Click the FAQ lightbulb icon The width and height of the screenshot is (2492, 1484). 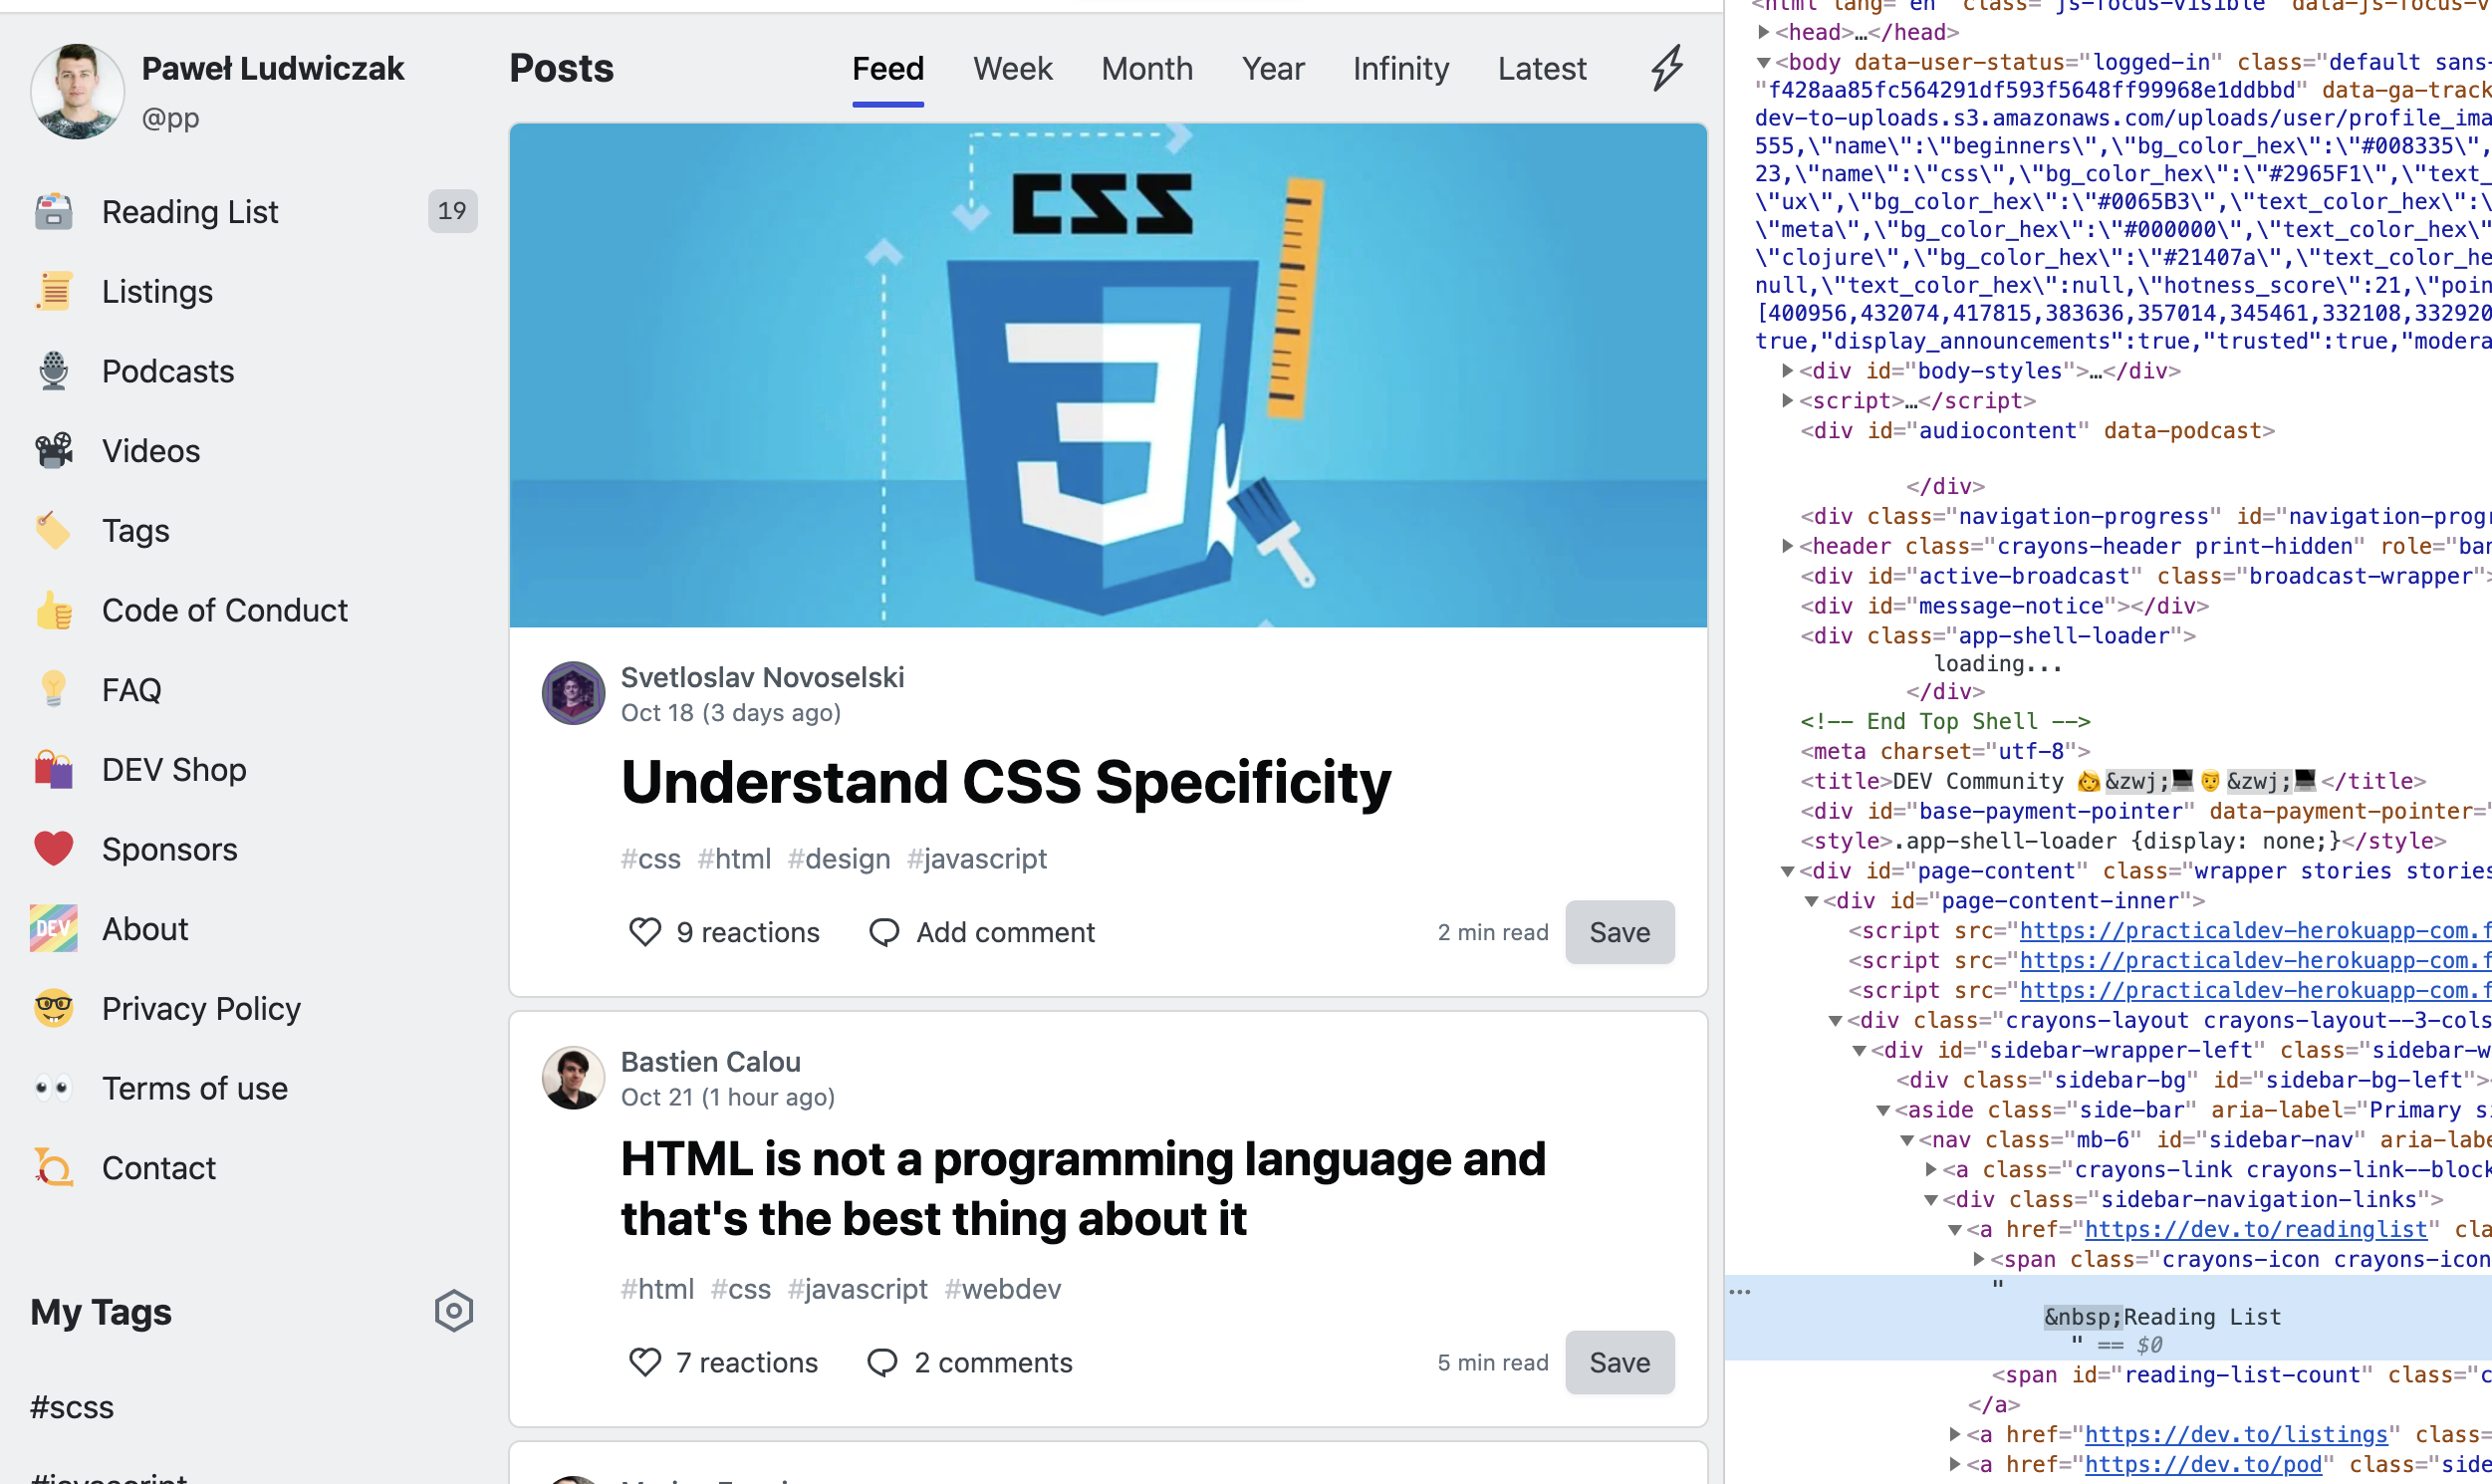point(54,690)
